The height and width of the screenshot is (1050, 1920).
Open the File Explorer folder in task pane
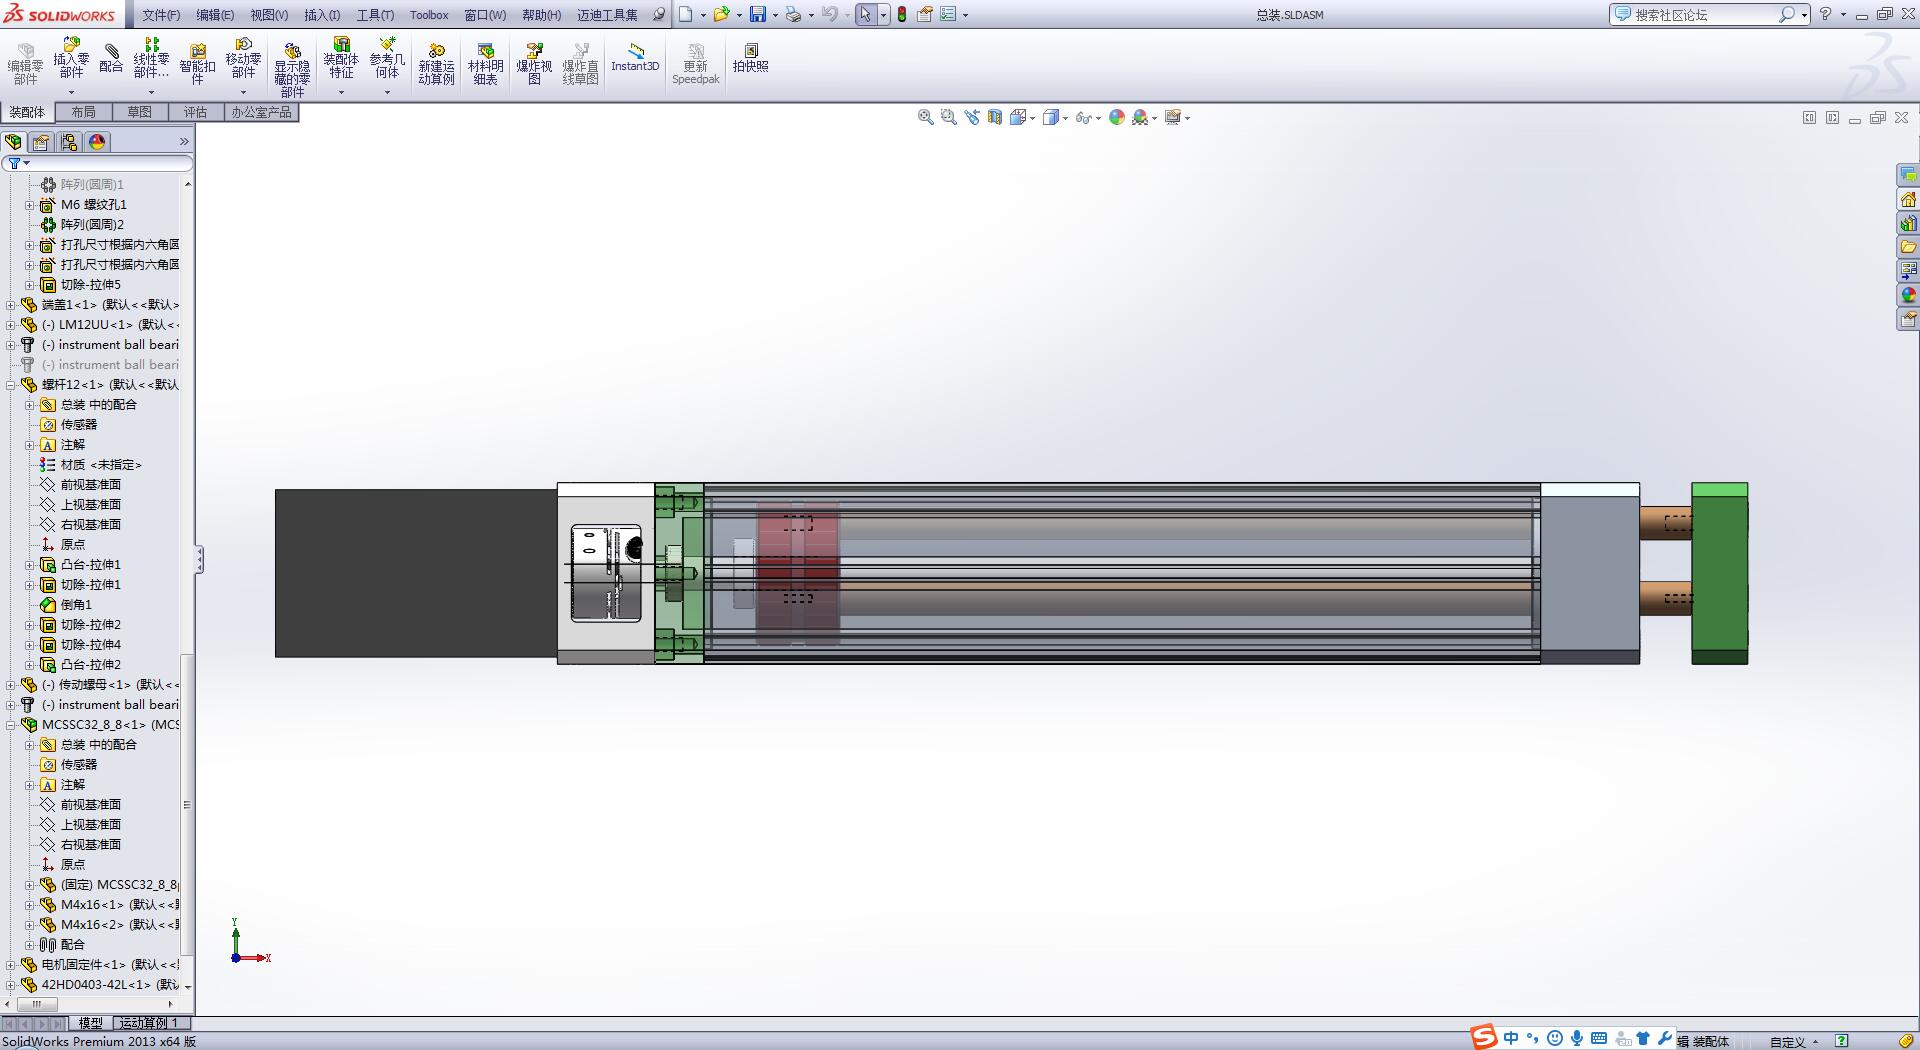click(x=1908, y=247)
